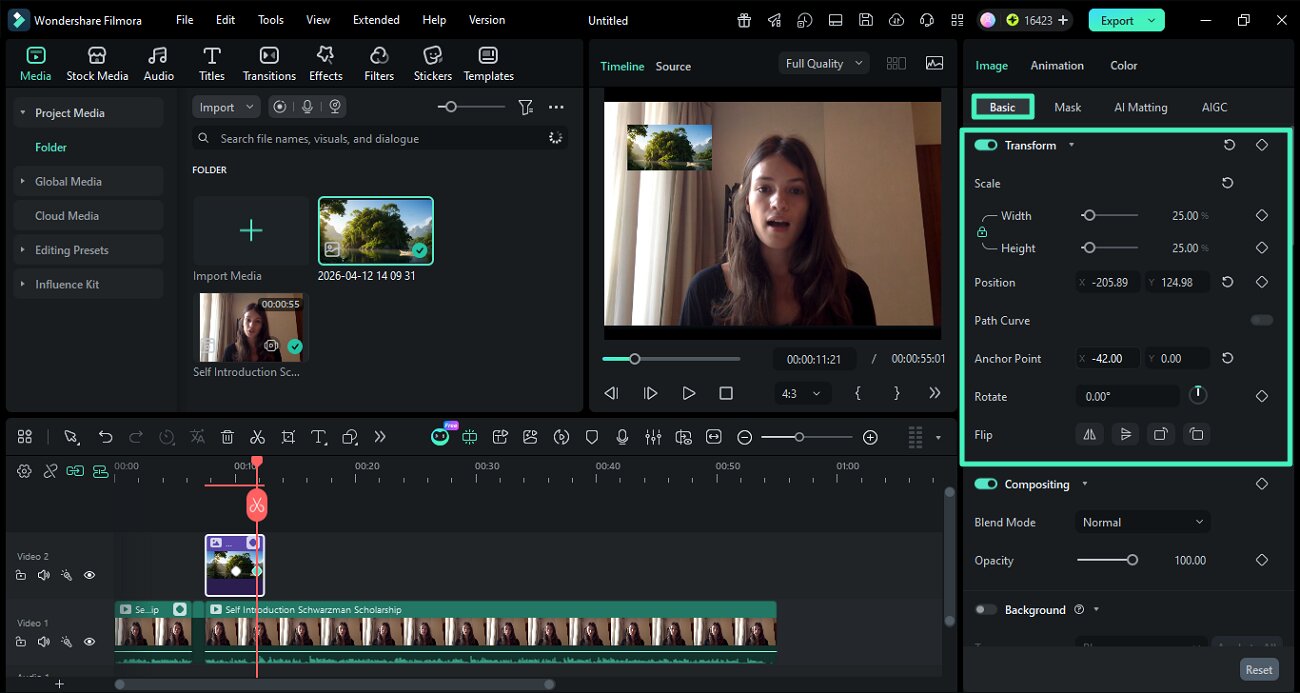Enable the Background switch
The height and width of the screenshot is (693, 1300).
point(986,609)
